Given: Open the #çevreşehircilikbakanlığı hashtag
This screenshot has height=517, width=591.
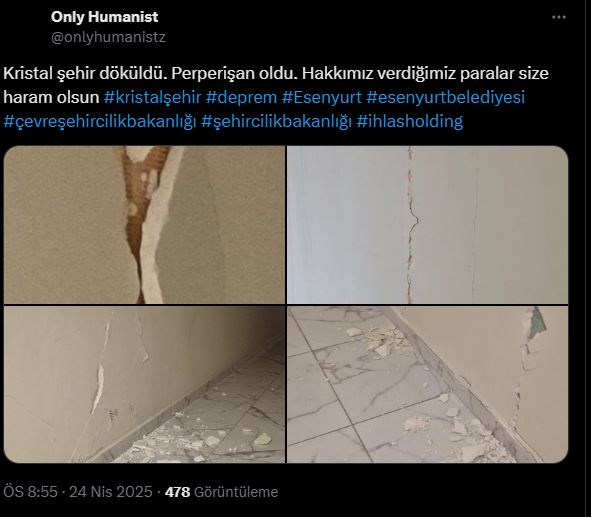Looking at the screenshot, I should click(100, 121).
